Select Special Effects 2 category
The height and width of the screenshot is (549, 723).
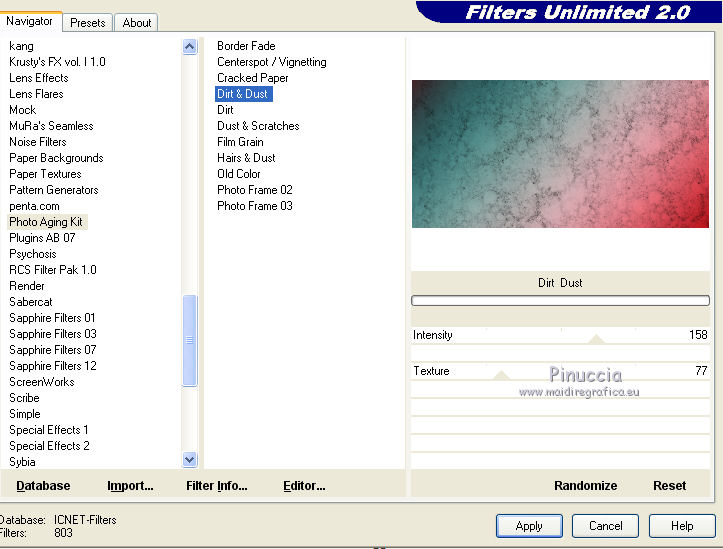[49, 446]
